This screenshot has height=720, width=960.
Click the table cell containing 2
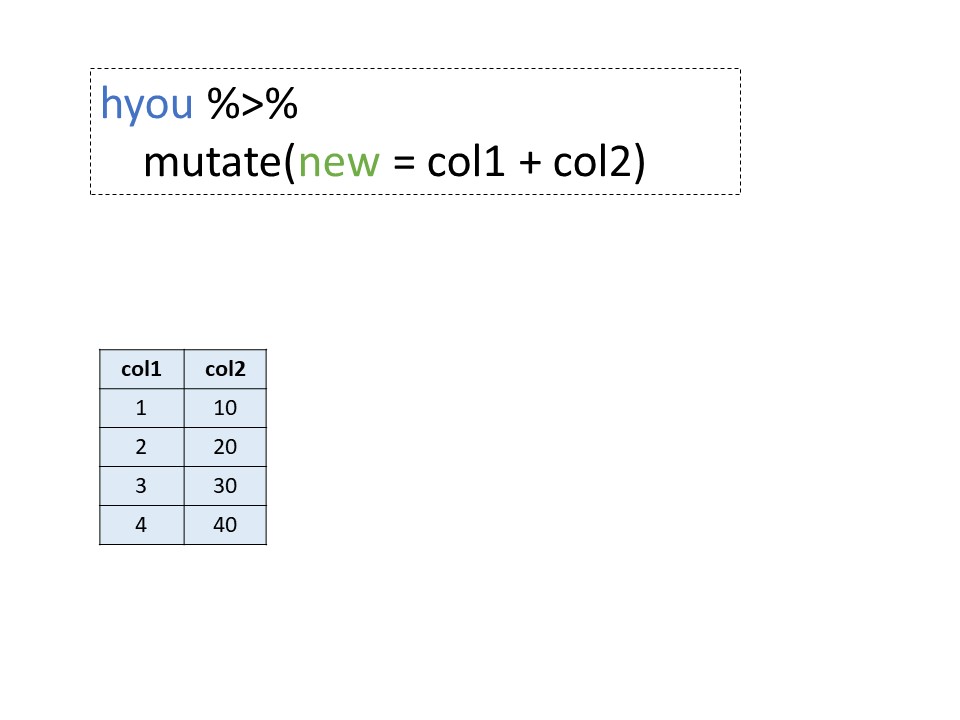(x=142, y=447)
